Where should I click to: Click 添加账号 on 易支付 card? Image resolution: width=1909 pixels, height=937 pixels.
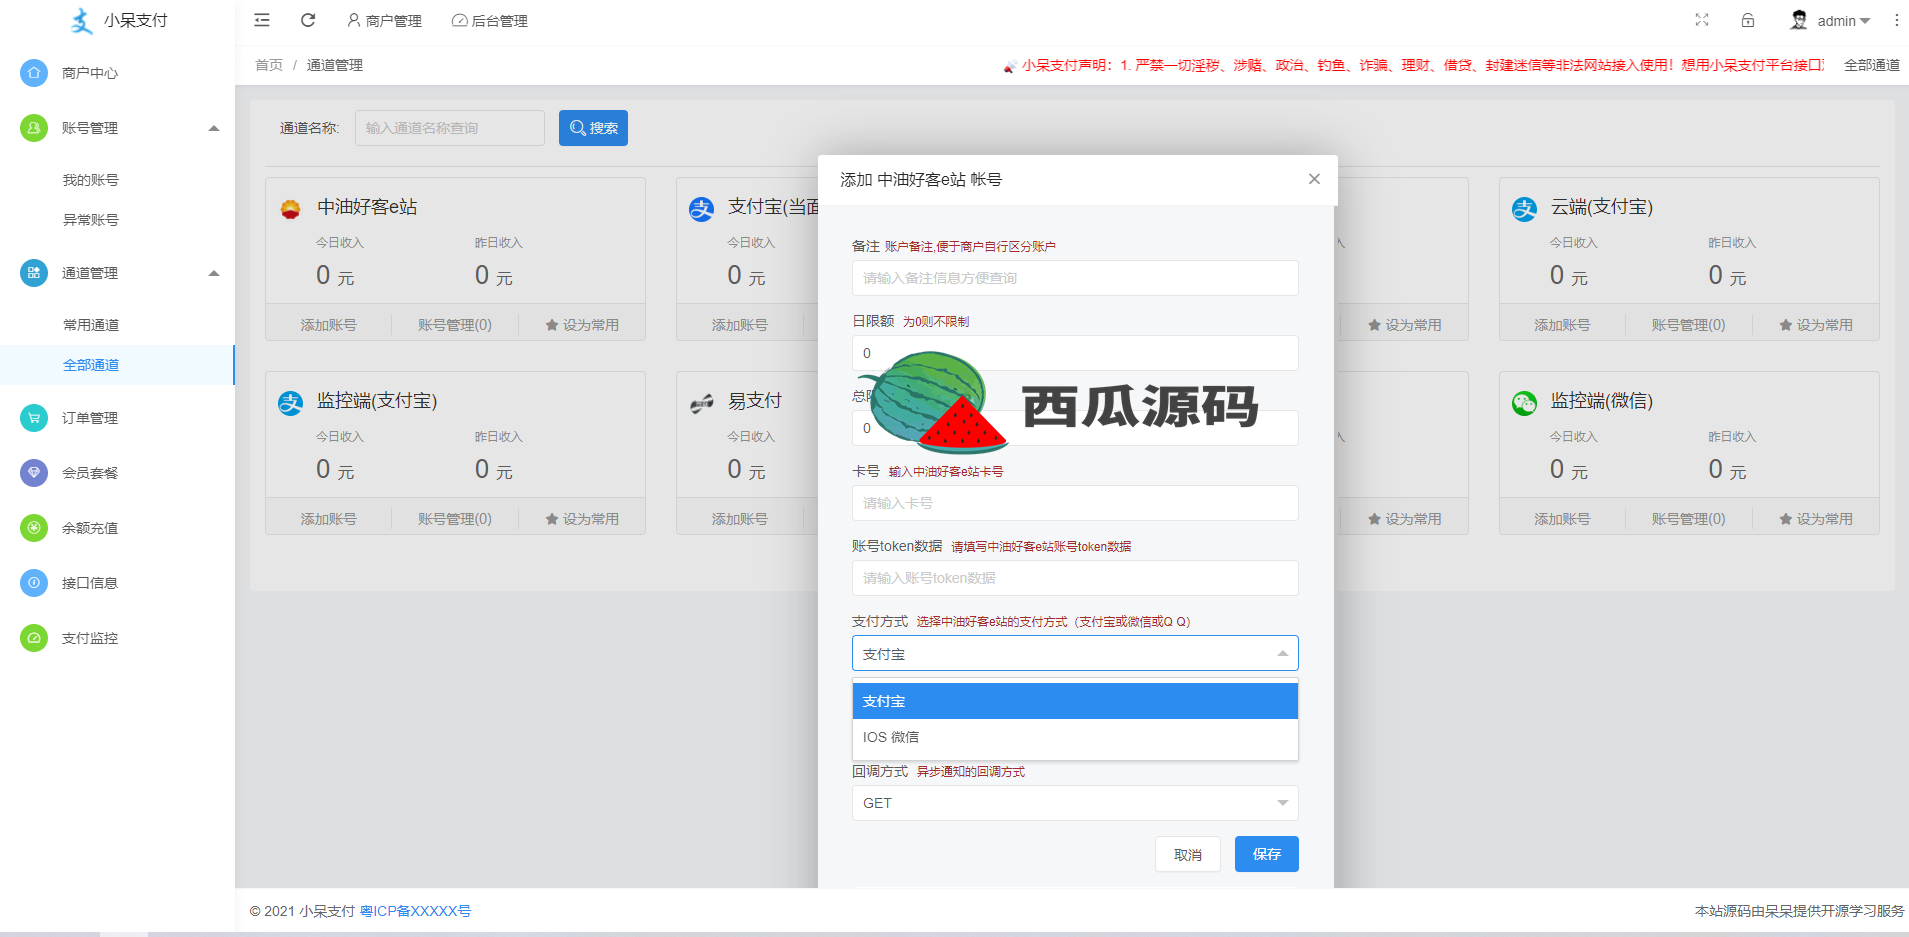(x=739, y=519)
